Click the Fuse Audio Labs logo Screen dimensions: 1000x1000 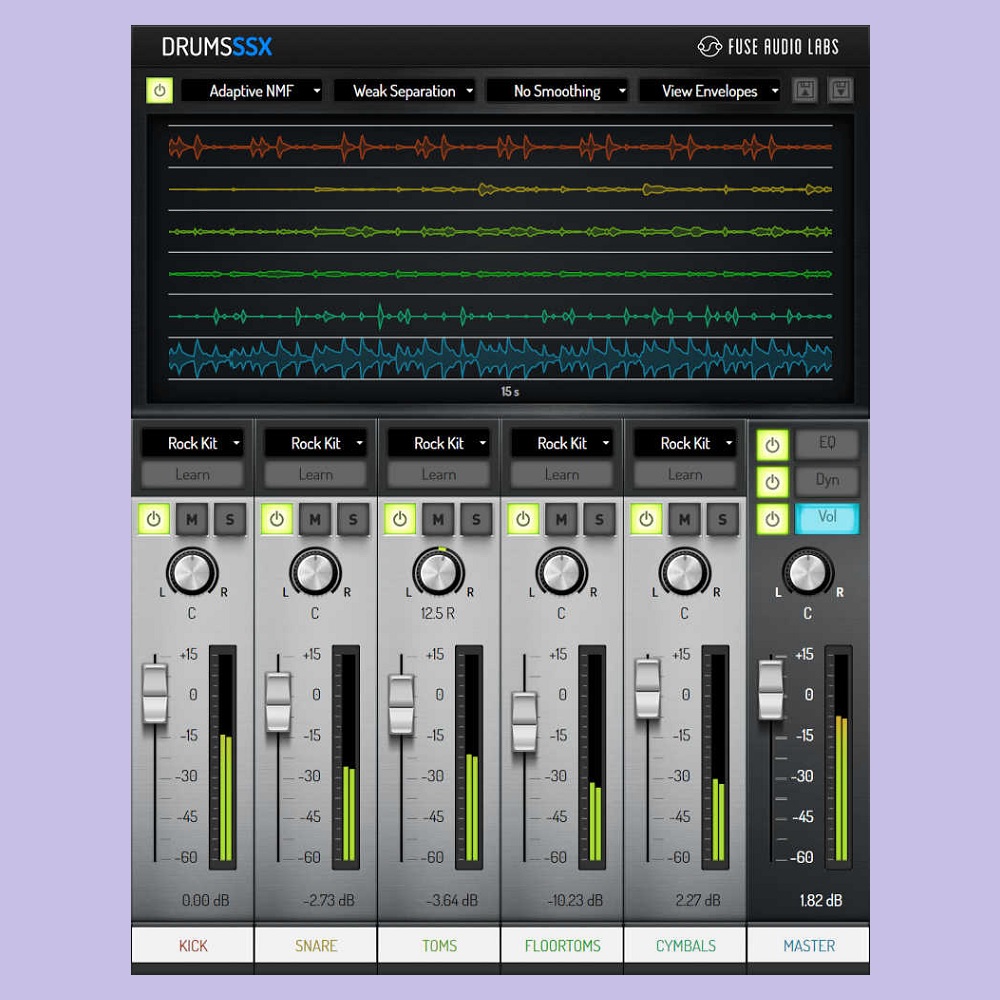[x=769, y=46]
